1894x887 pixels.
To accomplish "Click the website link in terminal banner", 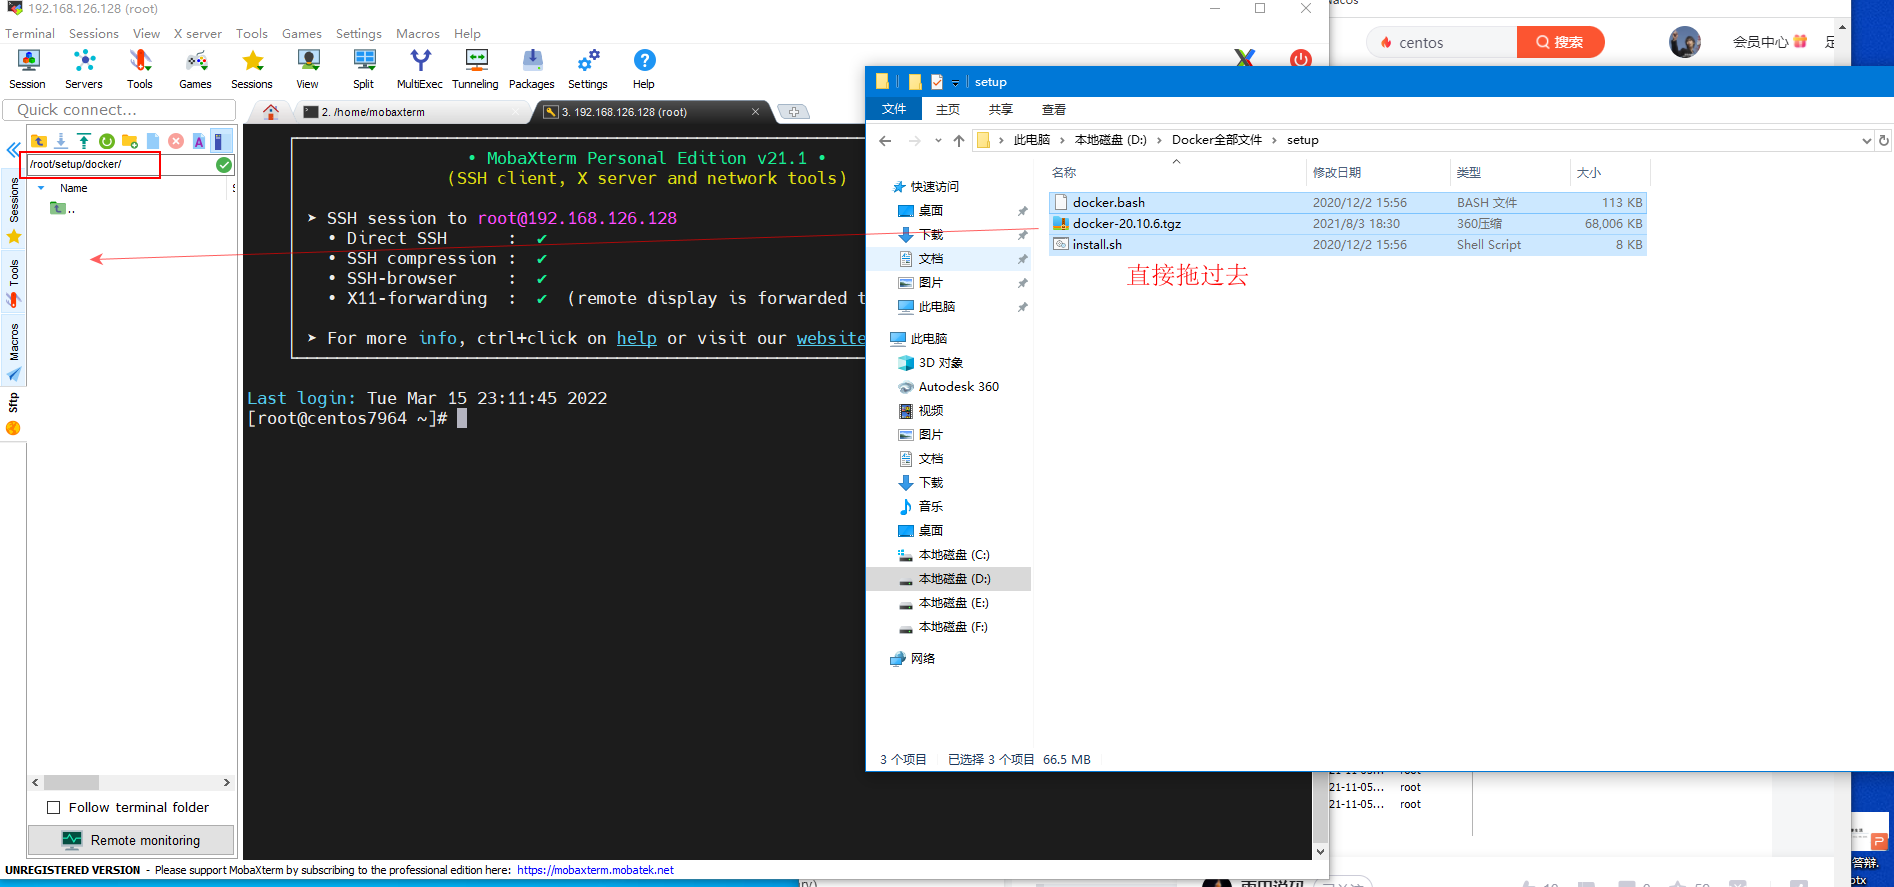I will click(x=831, y=338).
